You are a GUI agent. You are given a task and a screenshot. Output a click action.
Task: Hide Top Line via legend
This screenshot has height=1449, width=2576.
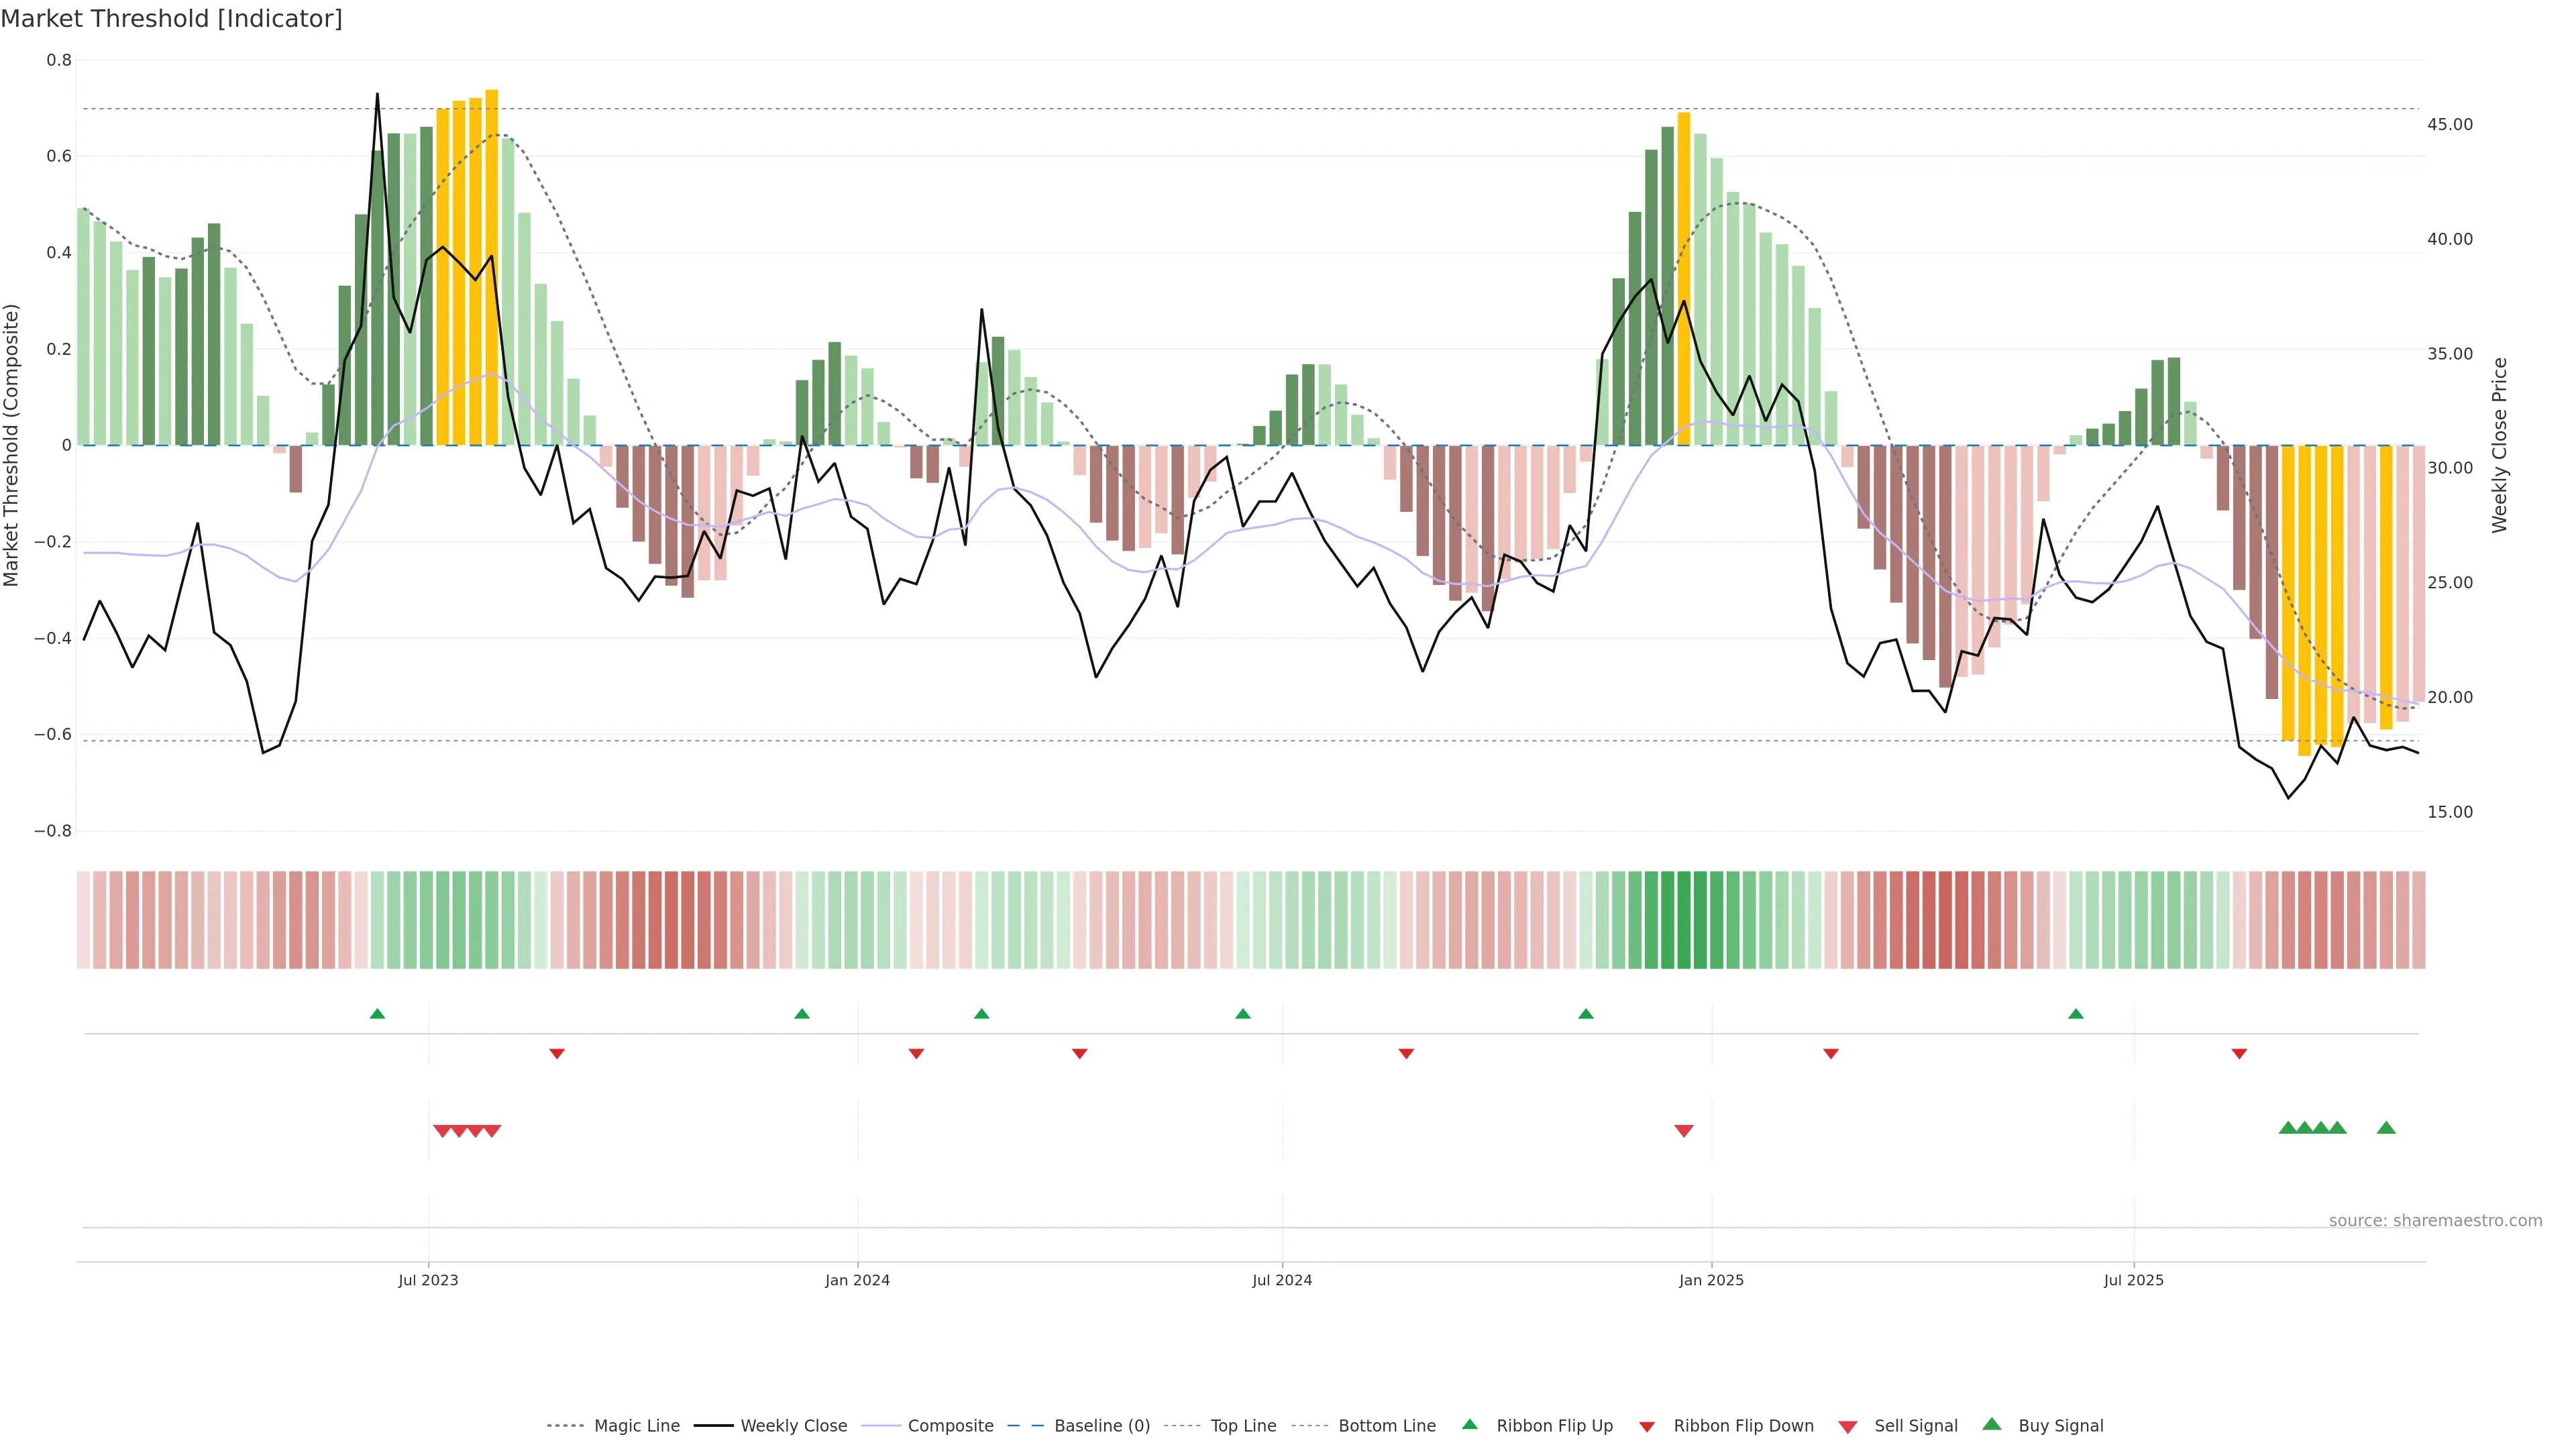click(1243, 1426)
